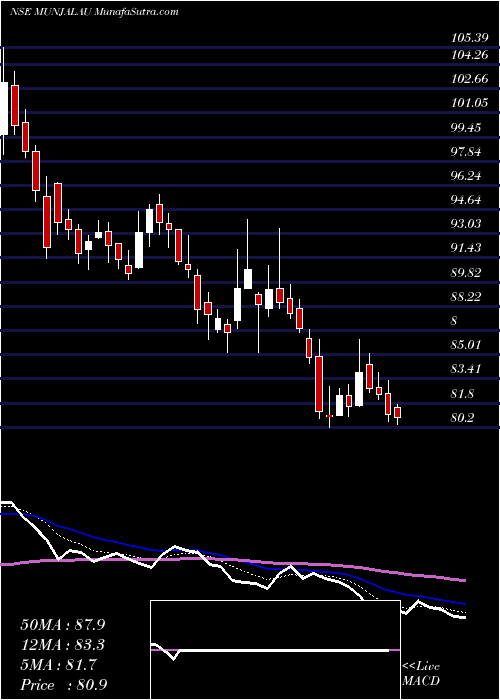Click the last red candlestick on the right
The width and height of the screenshot is (500, 700).
click(x=397, y=412)
